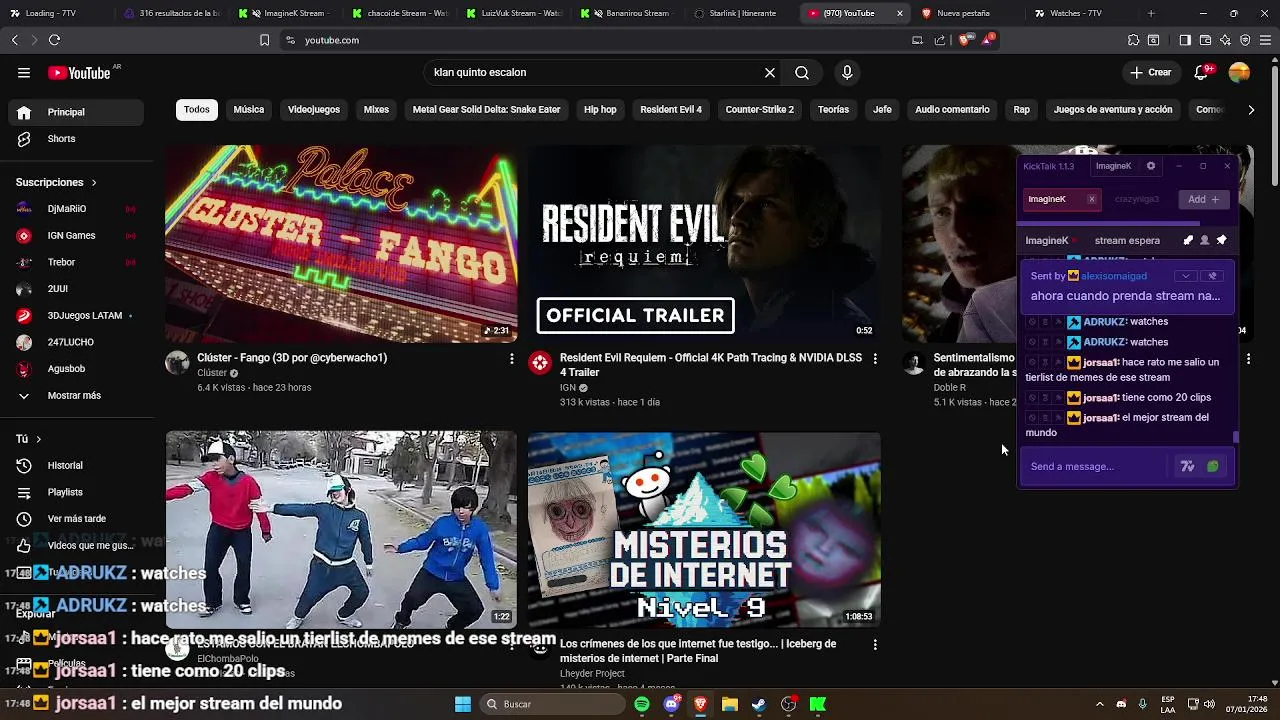Image resolution: width=1280 pixels, height=720 pixels.
Task: Open KickTalk settings gear icon
Action: click(1151, 166)
